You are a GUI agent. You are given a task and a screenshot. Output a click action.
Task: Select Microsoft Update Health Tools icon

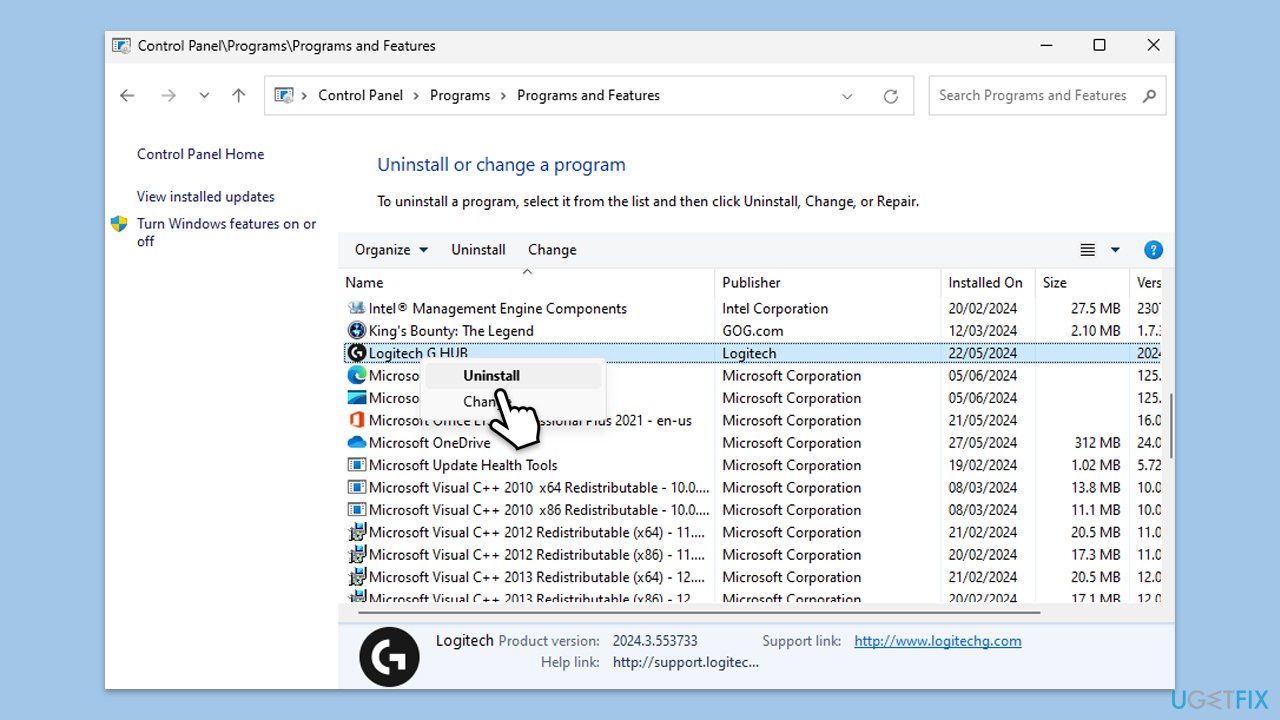pos(356,465)
